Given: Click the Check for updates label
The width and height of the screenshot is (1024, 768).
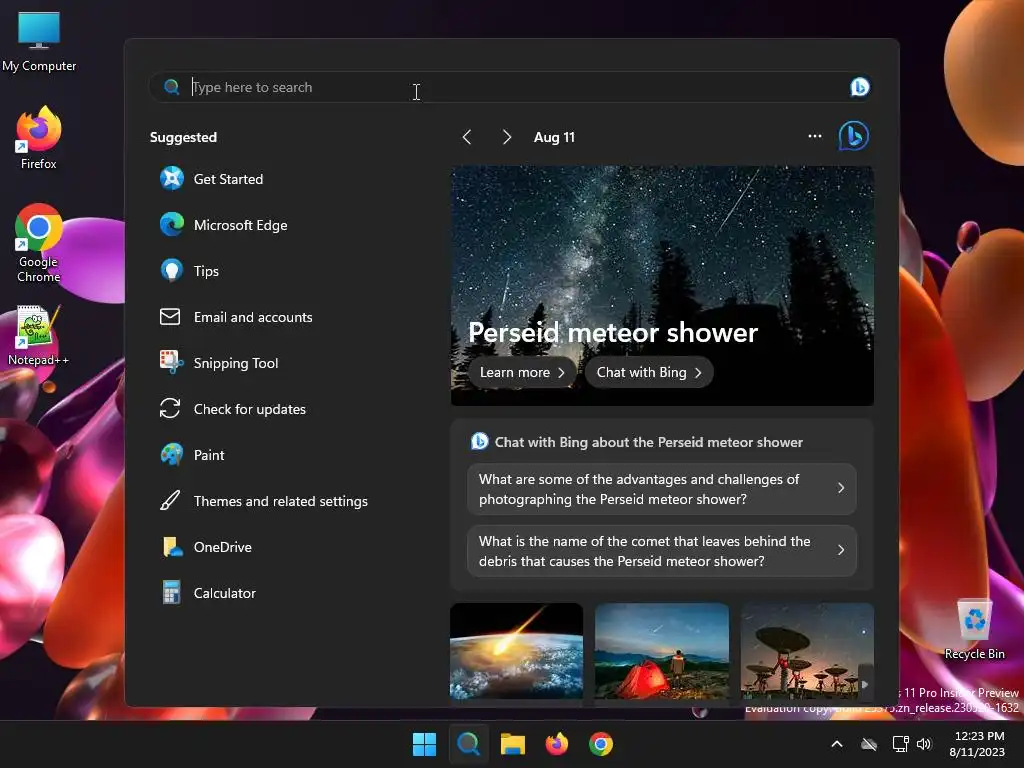Looking at the screenshot, I should (249, 409).
